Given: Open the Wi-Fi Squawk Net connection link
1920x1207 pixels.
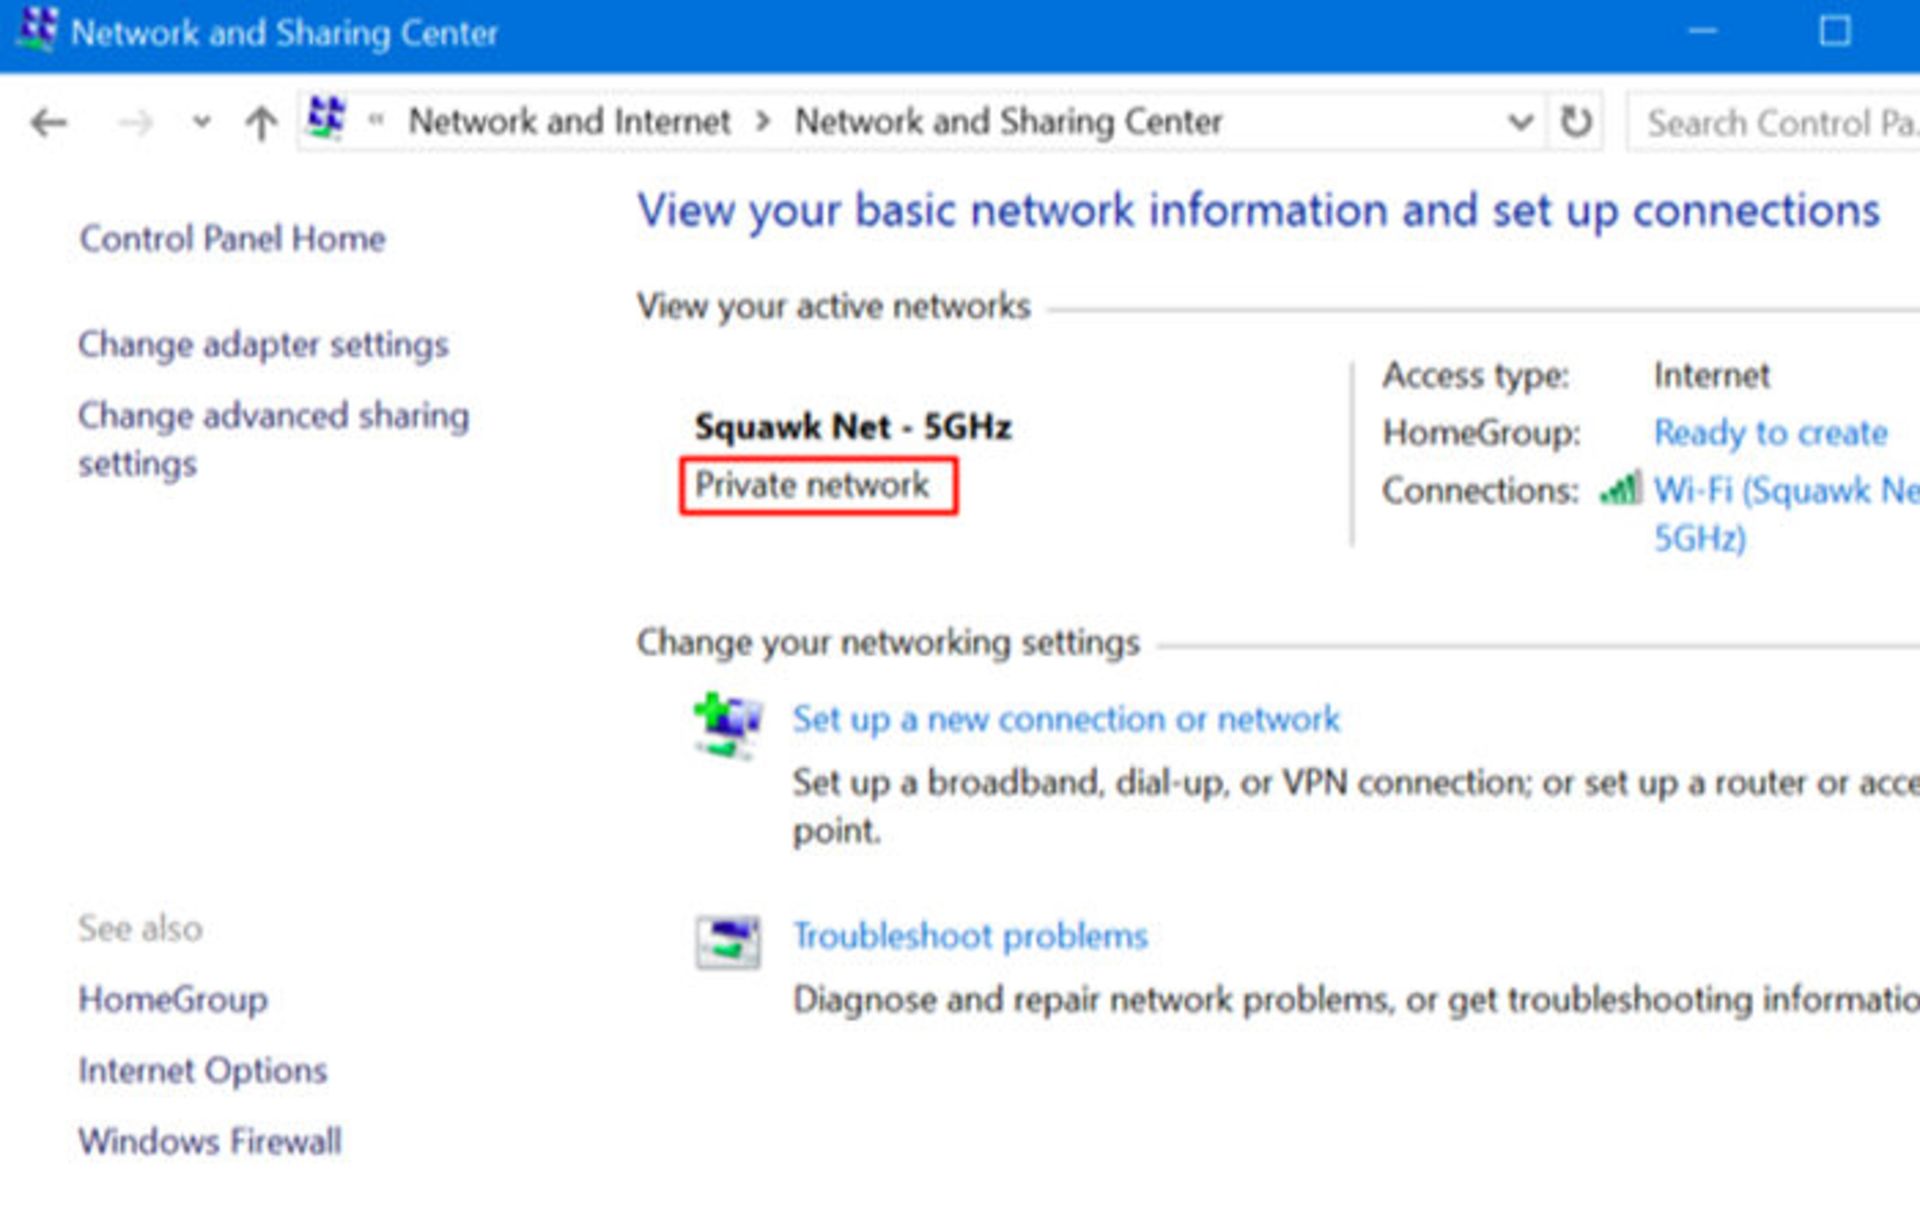Looking at the screenshot, I should click(1785, 491).
